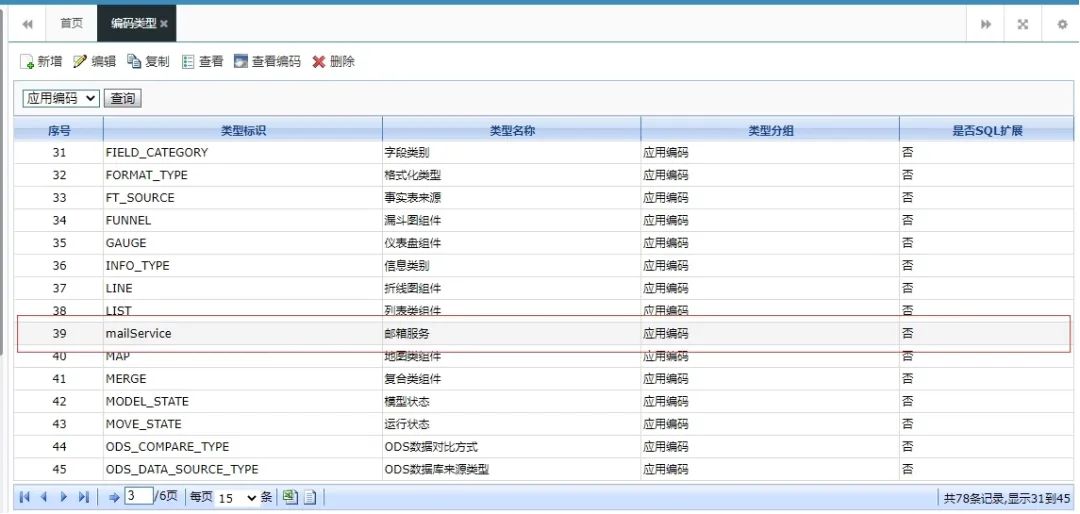This screenshot has width=1080, height=514.
Task: Click the 仪表盘组件 cell
Action: click(512, 243)
